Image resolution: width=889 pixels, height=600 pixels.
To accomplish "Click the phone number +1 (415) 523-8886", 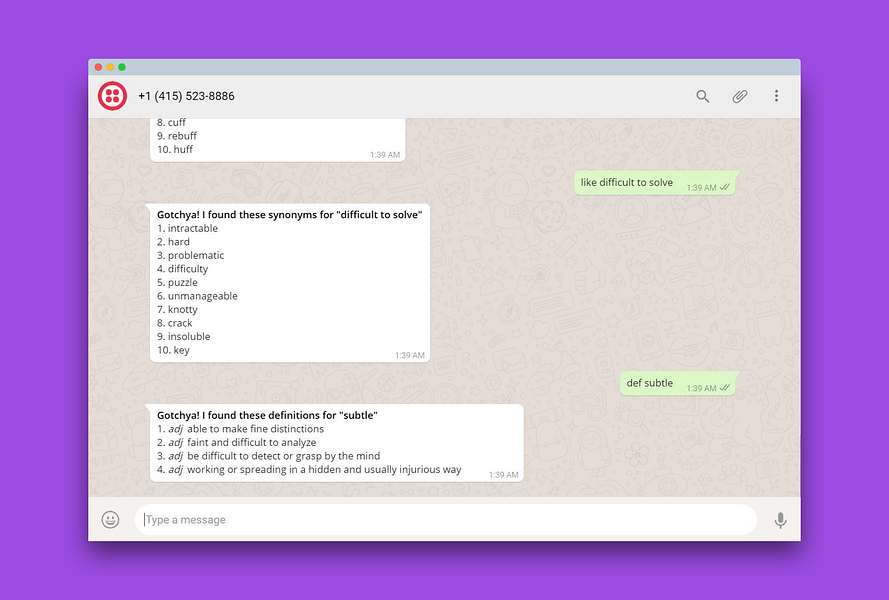I will click(186, 96).
